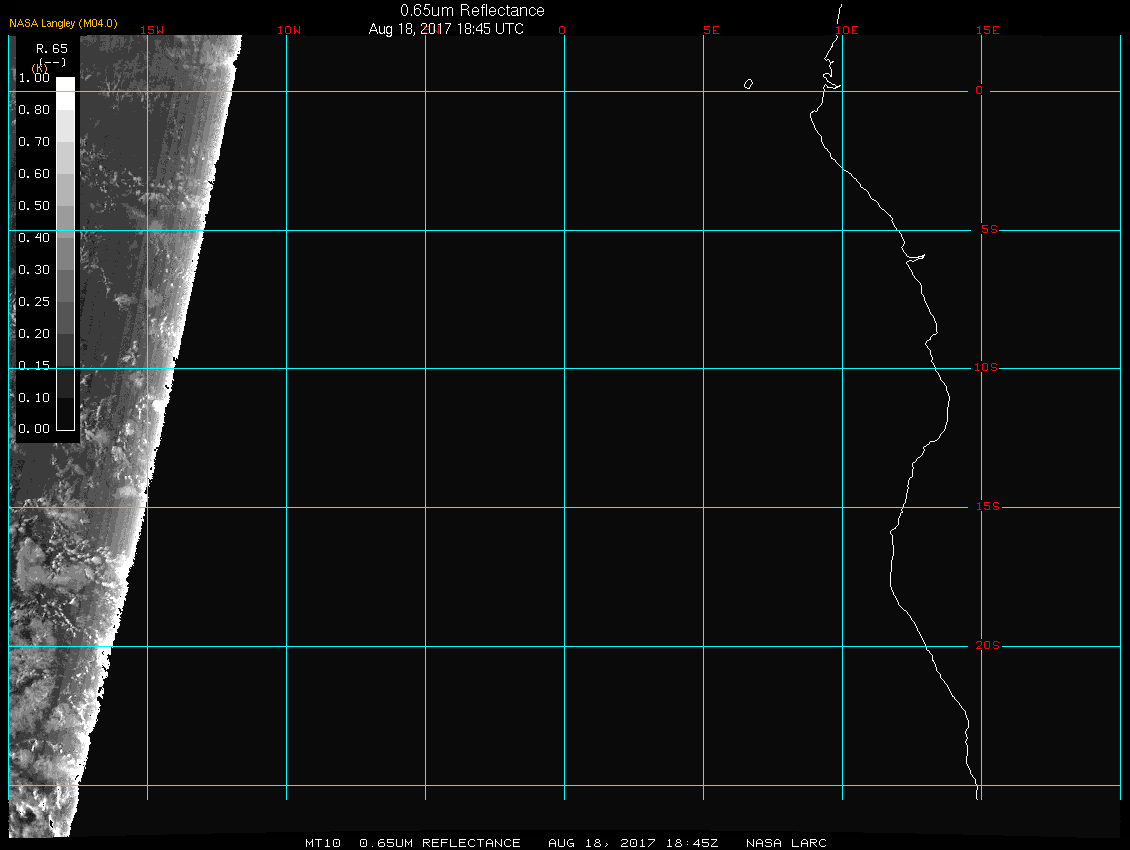Click the 15S latitude label
1130x850 pixels.
tap(986, 507)
